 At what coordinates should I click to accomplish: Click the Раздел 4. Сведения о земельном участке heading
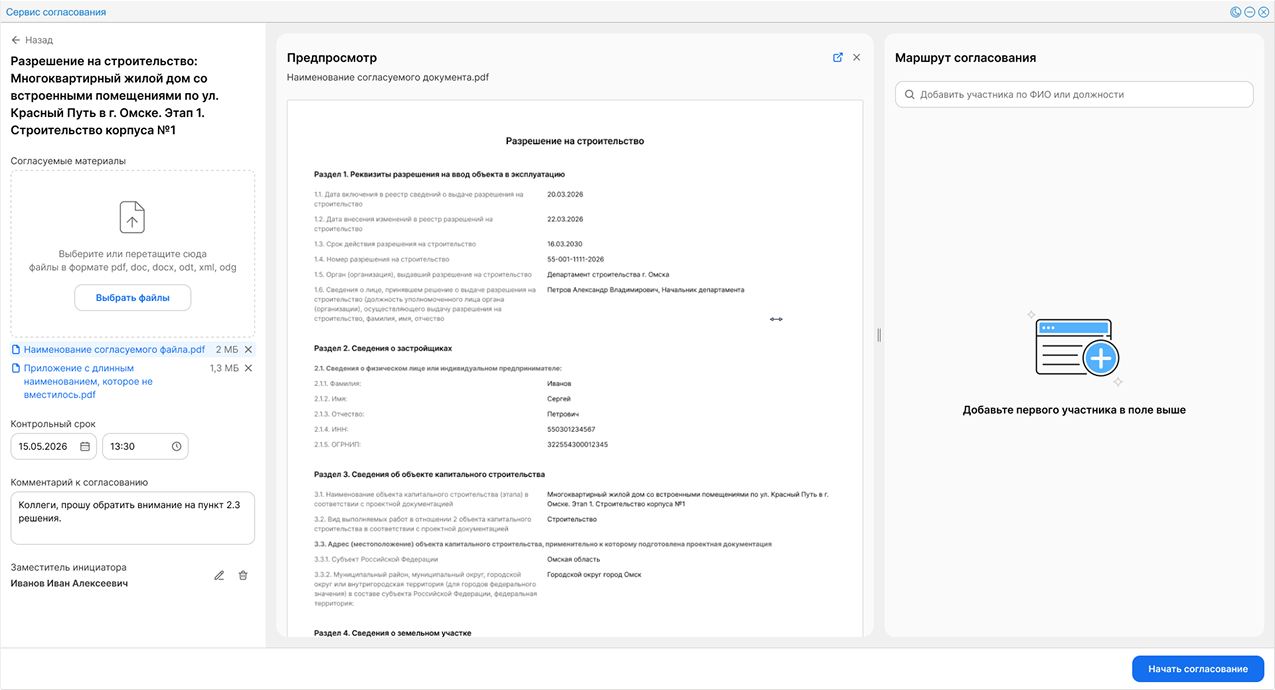[392, 633]
